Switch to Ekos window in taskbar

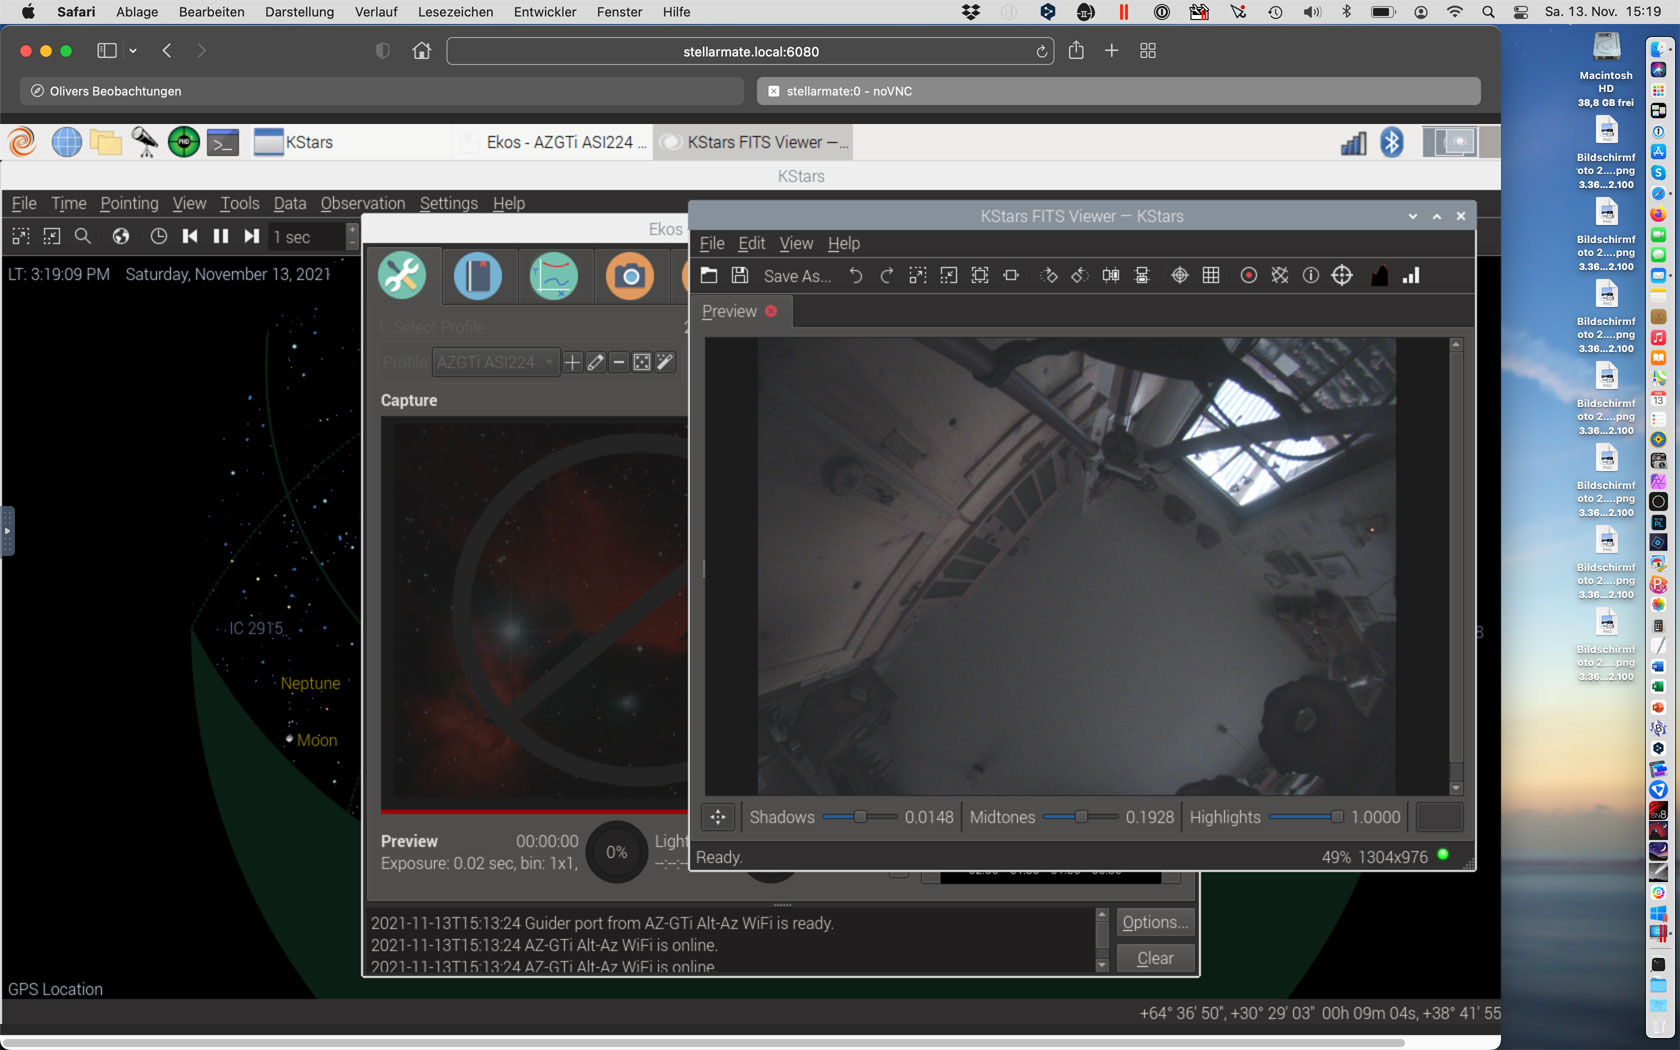point(554,142)
